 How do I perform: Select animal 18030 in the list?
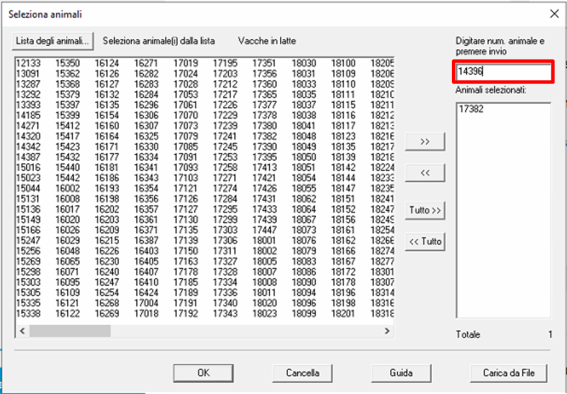(304, 63)
